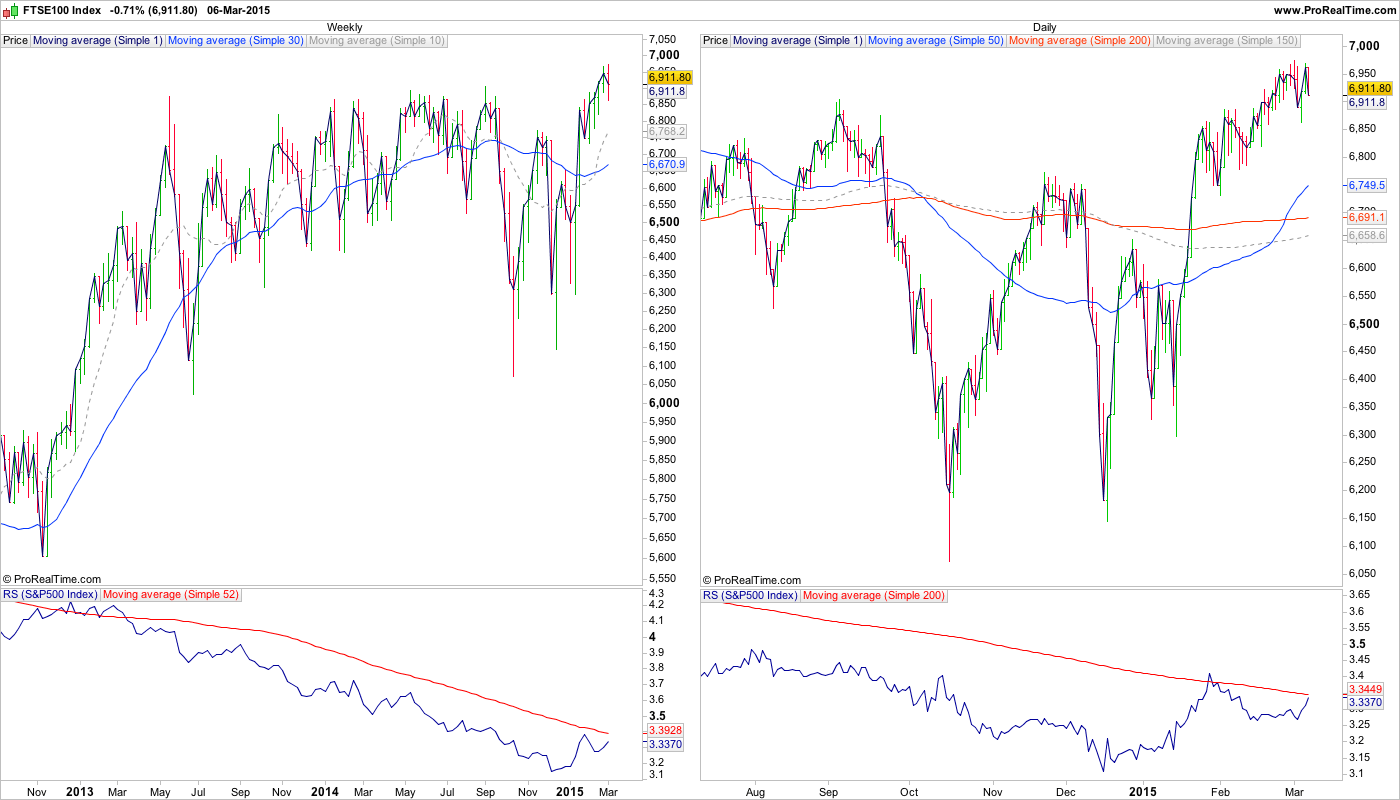Screen dimensions: 1400x800
Task: Click the 6,500 level on the Daily price axis
Action: click(1364, 324)
